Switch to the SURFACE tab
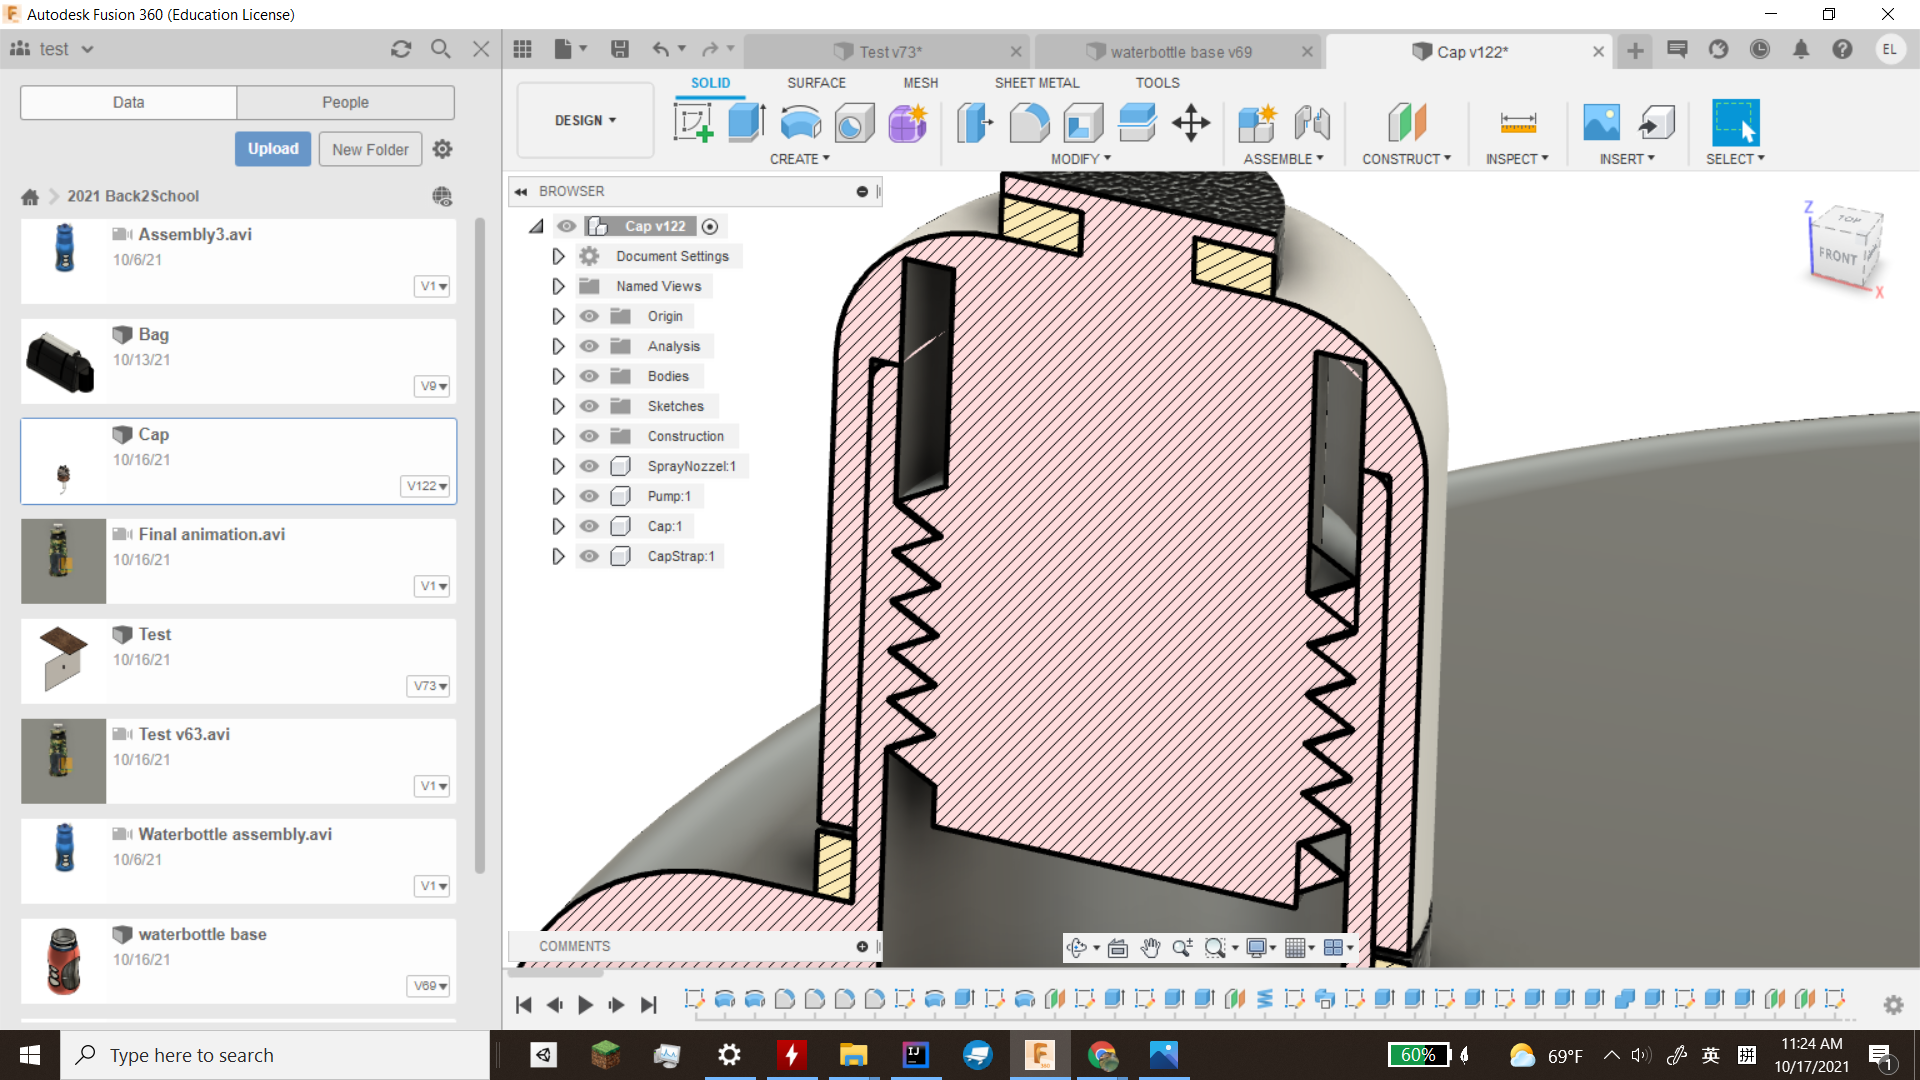 (816, 83)
